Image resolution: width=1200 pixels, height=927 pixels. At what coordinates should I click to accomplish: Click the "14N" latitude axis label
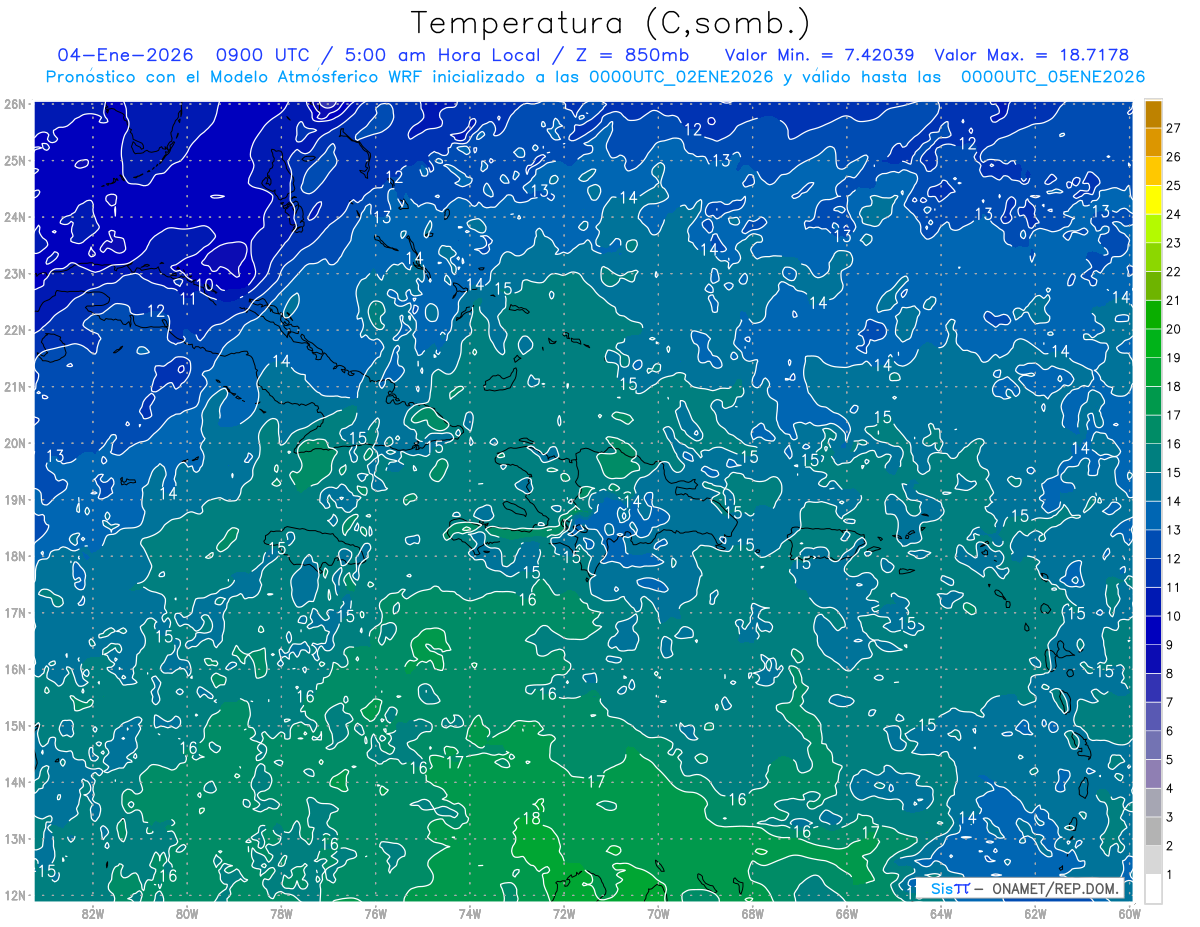[x=15, y=782]
